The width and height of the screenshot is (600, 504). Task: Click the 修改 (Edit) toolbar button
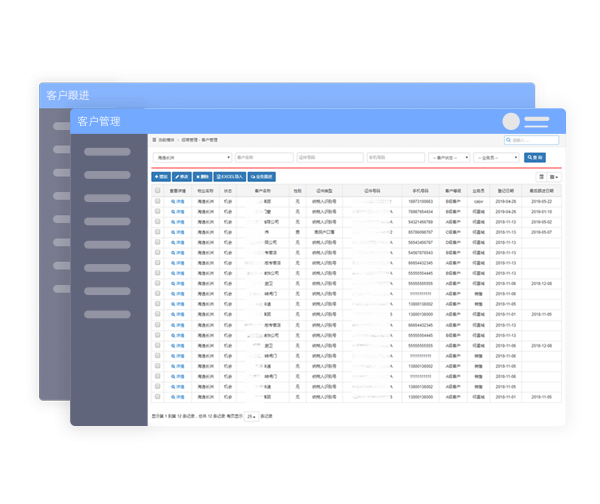coord(182,176)
